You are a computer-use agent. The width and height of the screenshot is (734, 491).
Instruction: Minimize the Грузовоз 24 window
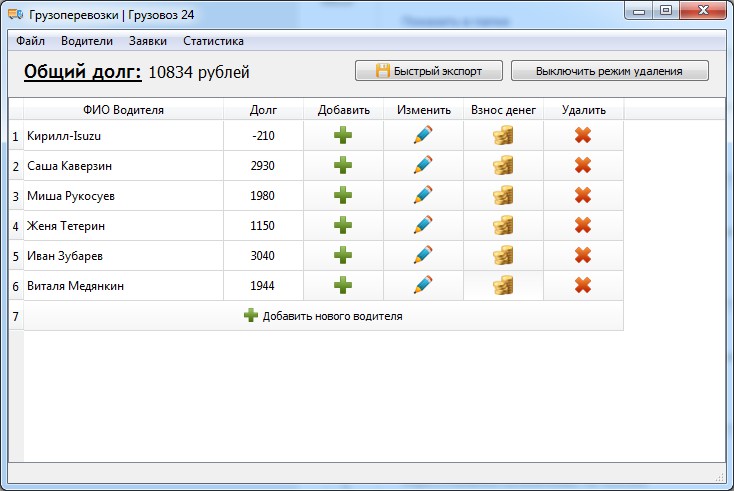point(639,11)
